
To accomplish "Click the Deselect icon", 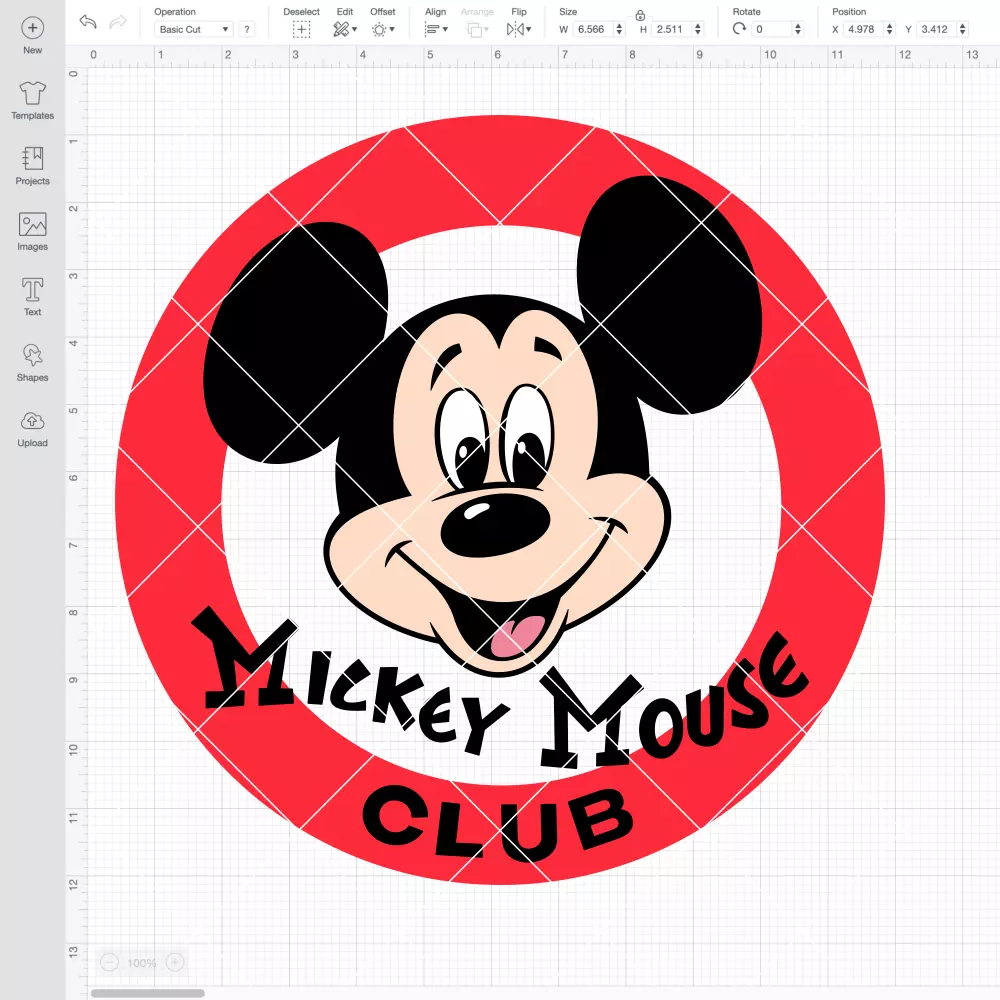I will coord(301,29).
